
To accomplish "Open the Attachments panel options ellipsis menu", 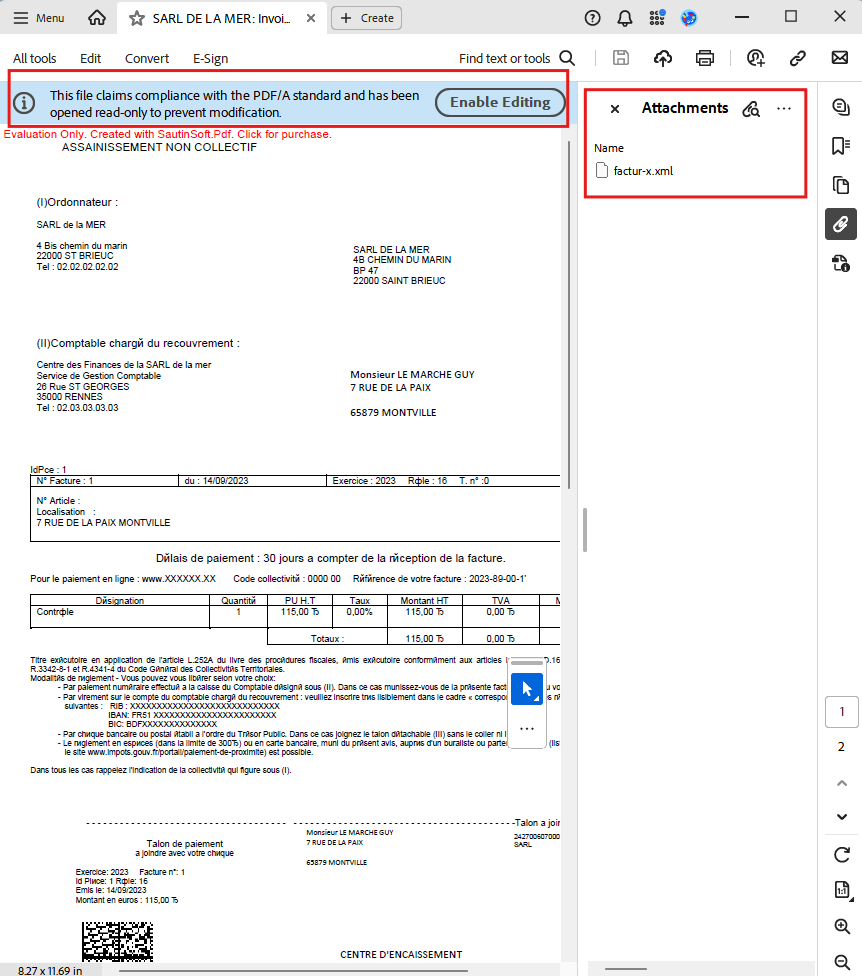I will click(784, 108).
